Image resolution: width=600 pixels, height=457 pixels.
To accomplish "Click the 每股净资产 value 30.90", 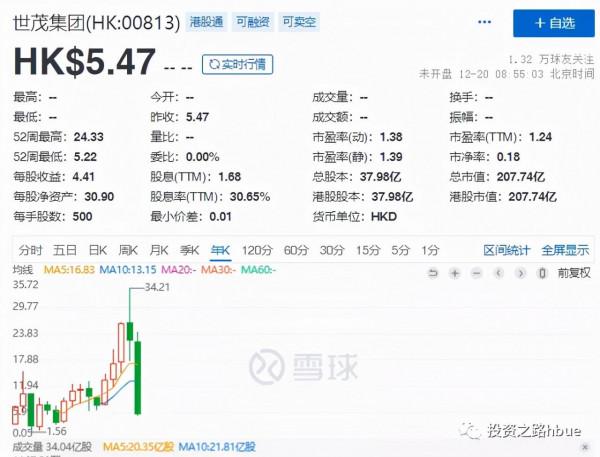I will click(x=99, y=197).
